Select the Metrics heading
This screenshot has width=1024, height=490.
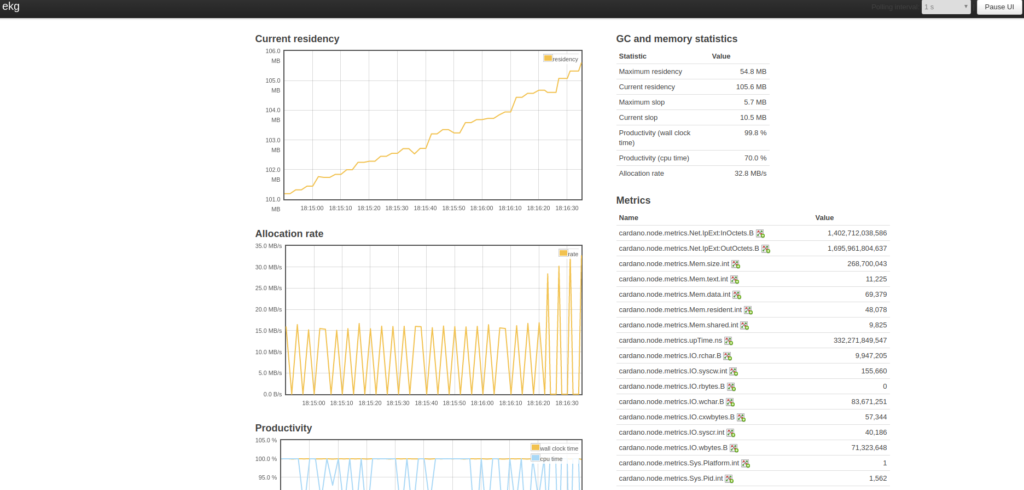point(633,200)
